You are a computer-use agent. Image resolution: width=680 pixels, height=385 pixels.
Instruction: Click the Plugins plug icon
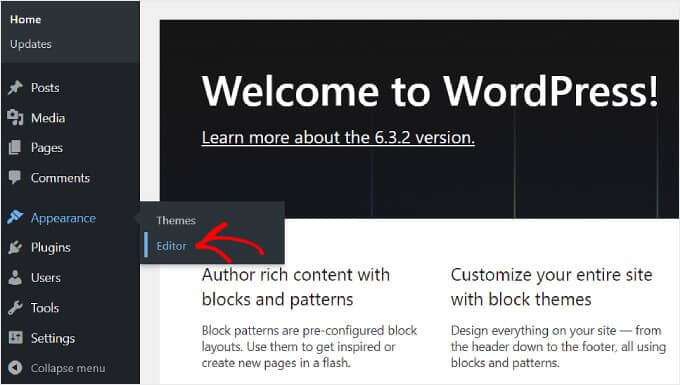(15, 248)
